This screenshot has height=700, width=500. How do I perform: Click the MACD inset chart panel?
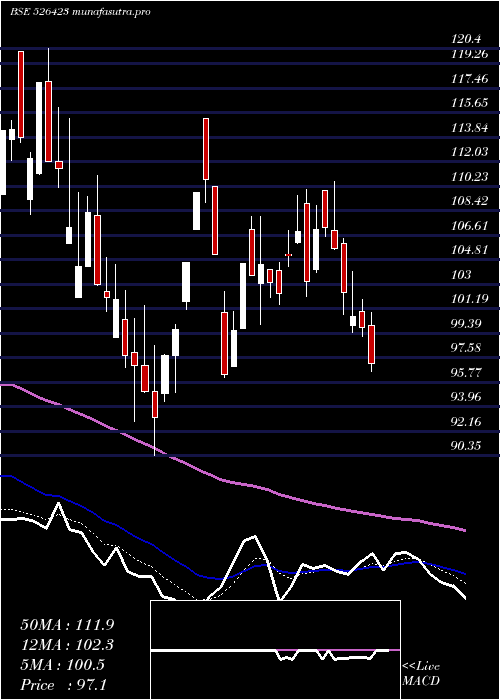[x=275, y=650]
